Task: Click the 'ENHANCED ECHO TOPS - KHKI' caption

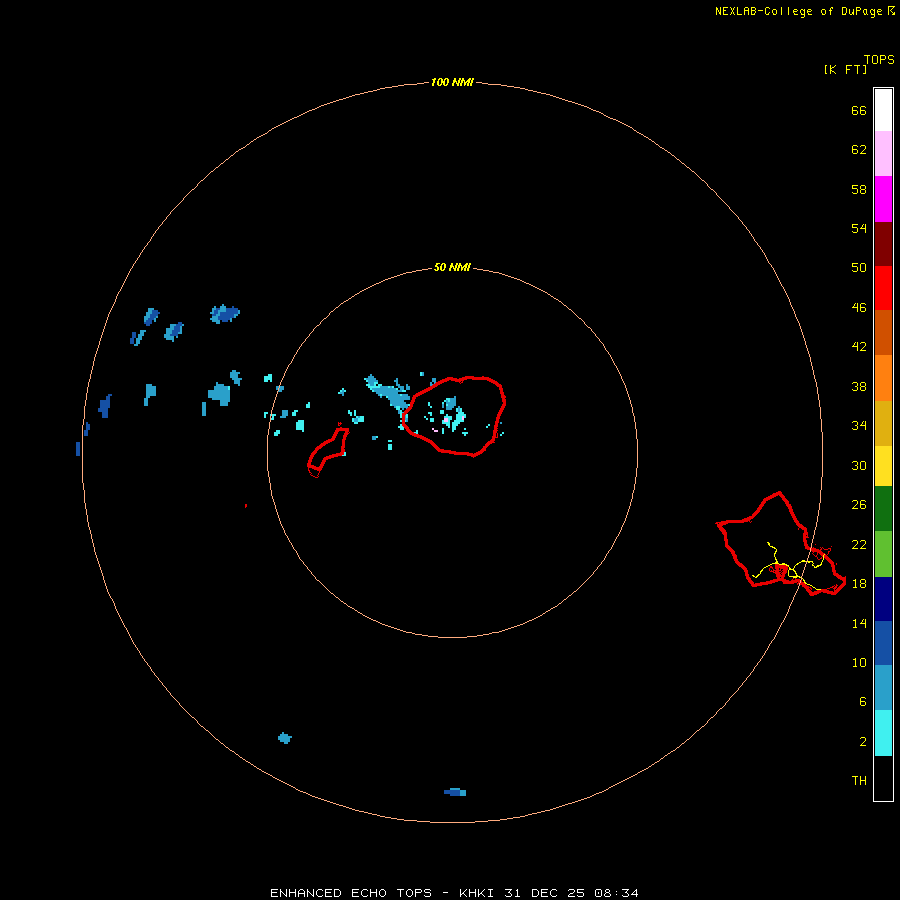Action: click(382, 893)
